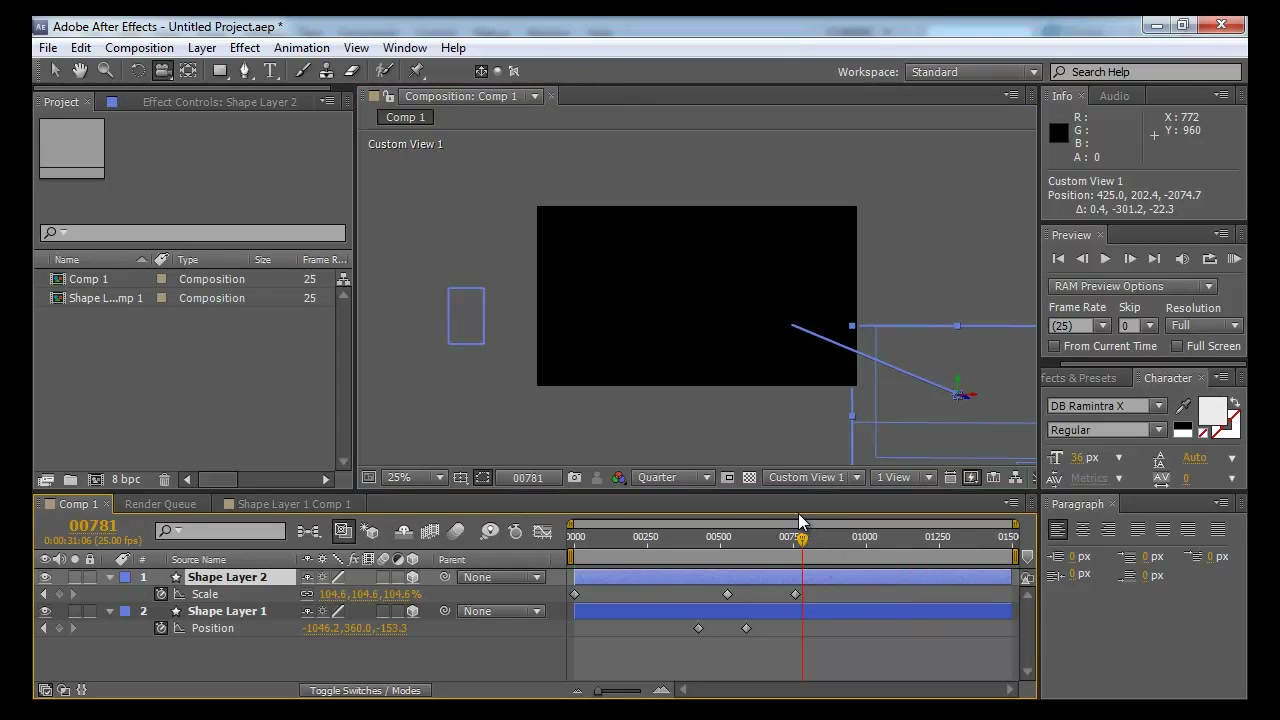The width and height of the screenshot is (1280, 720).
Task: Open the Graph Editor in timeline
Action: (x=543, y=531)
